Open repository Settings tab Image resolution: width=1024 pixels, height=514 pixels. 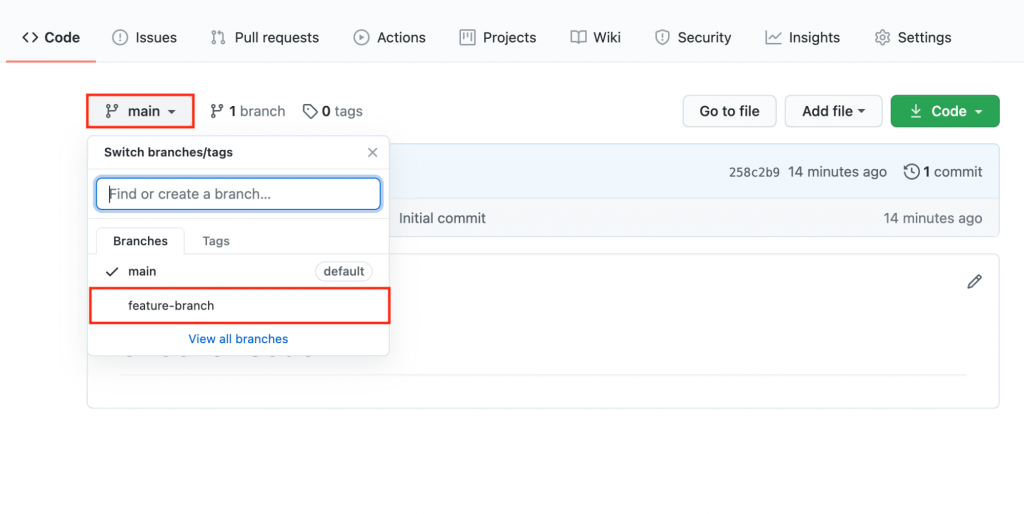913,37
